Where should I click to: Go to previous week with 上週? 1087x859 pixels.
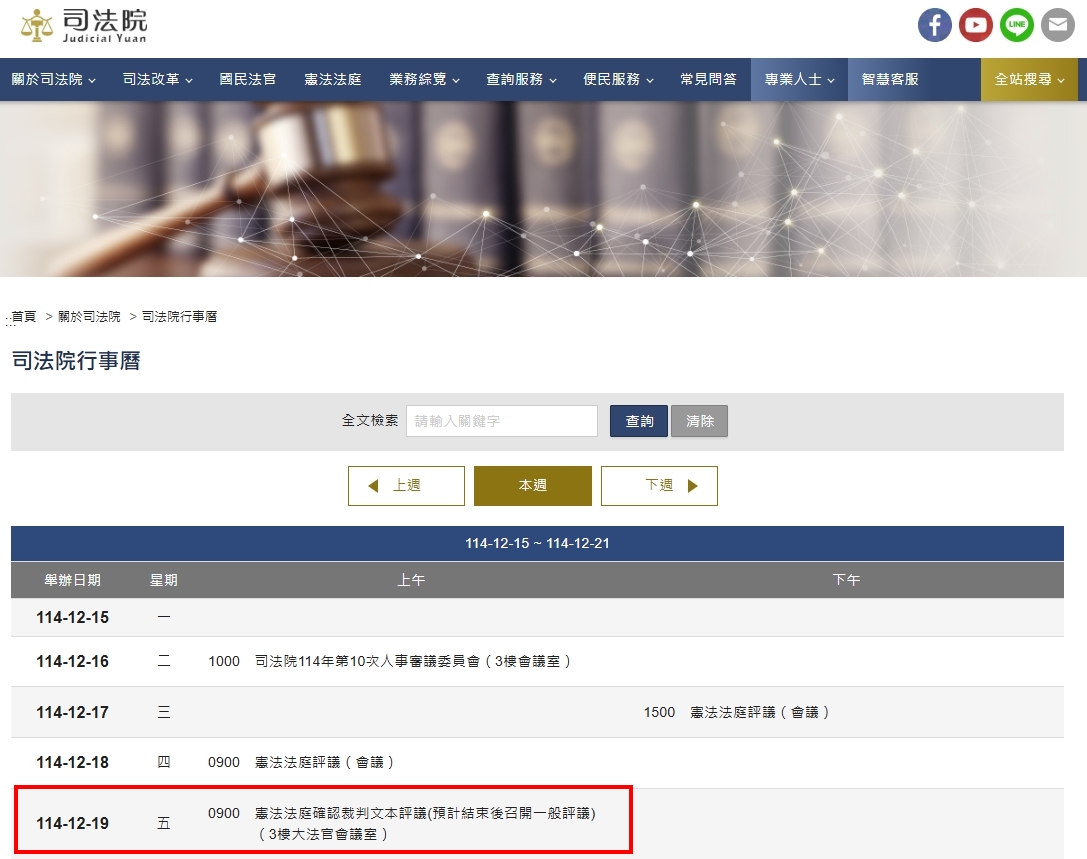(x=406, y=486)
